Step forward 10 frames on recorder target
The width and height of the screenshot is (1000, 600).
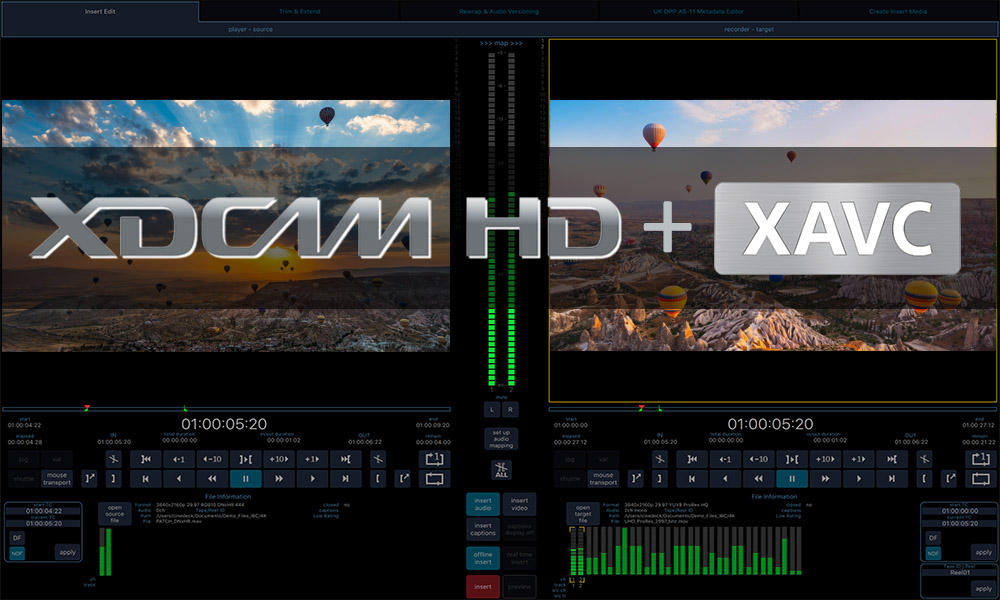click(825, 459)
